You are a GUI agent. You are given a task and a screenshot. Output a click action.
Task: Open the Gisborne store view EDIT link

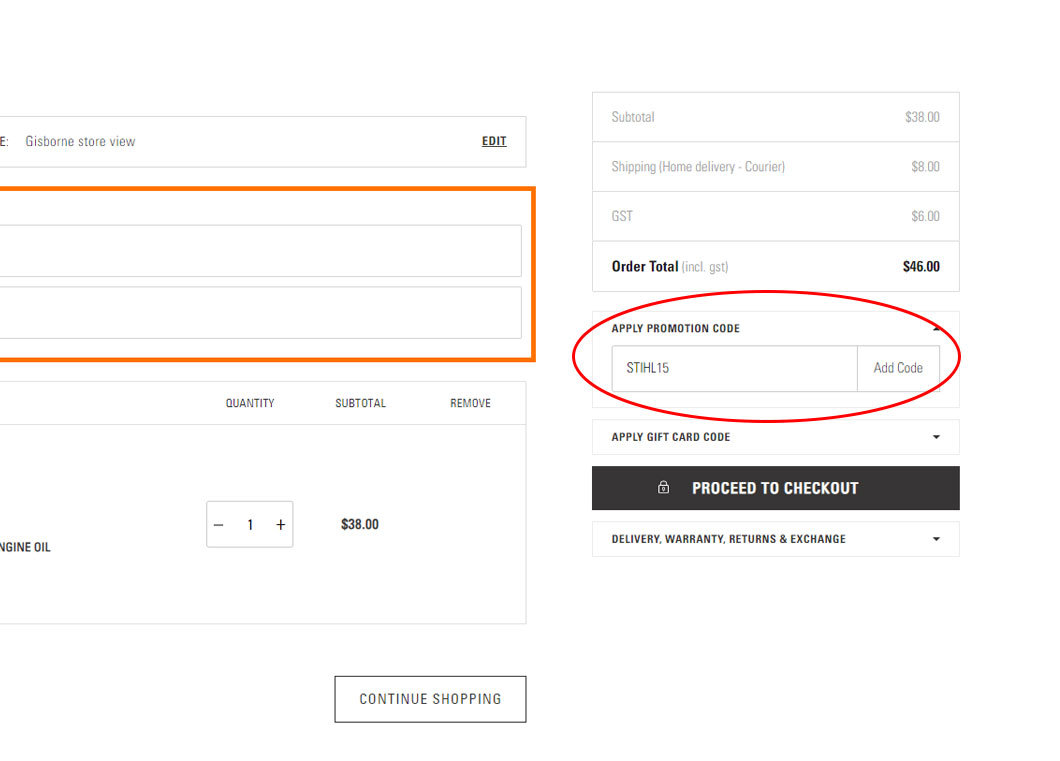pos(493,141)
